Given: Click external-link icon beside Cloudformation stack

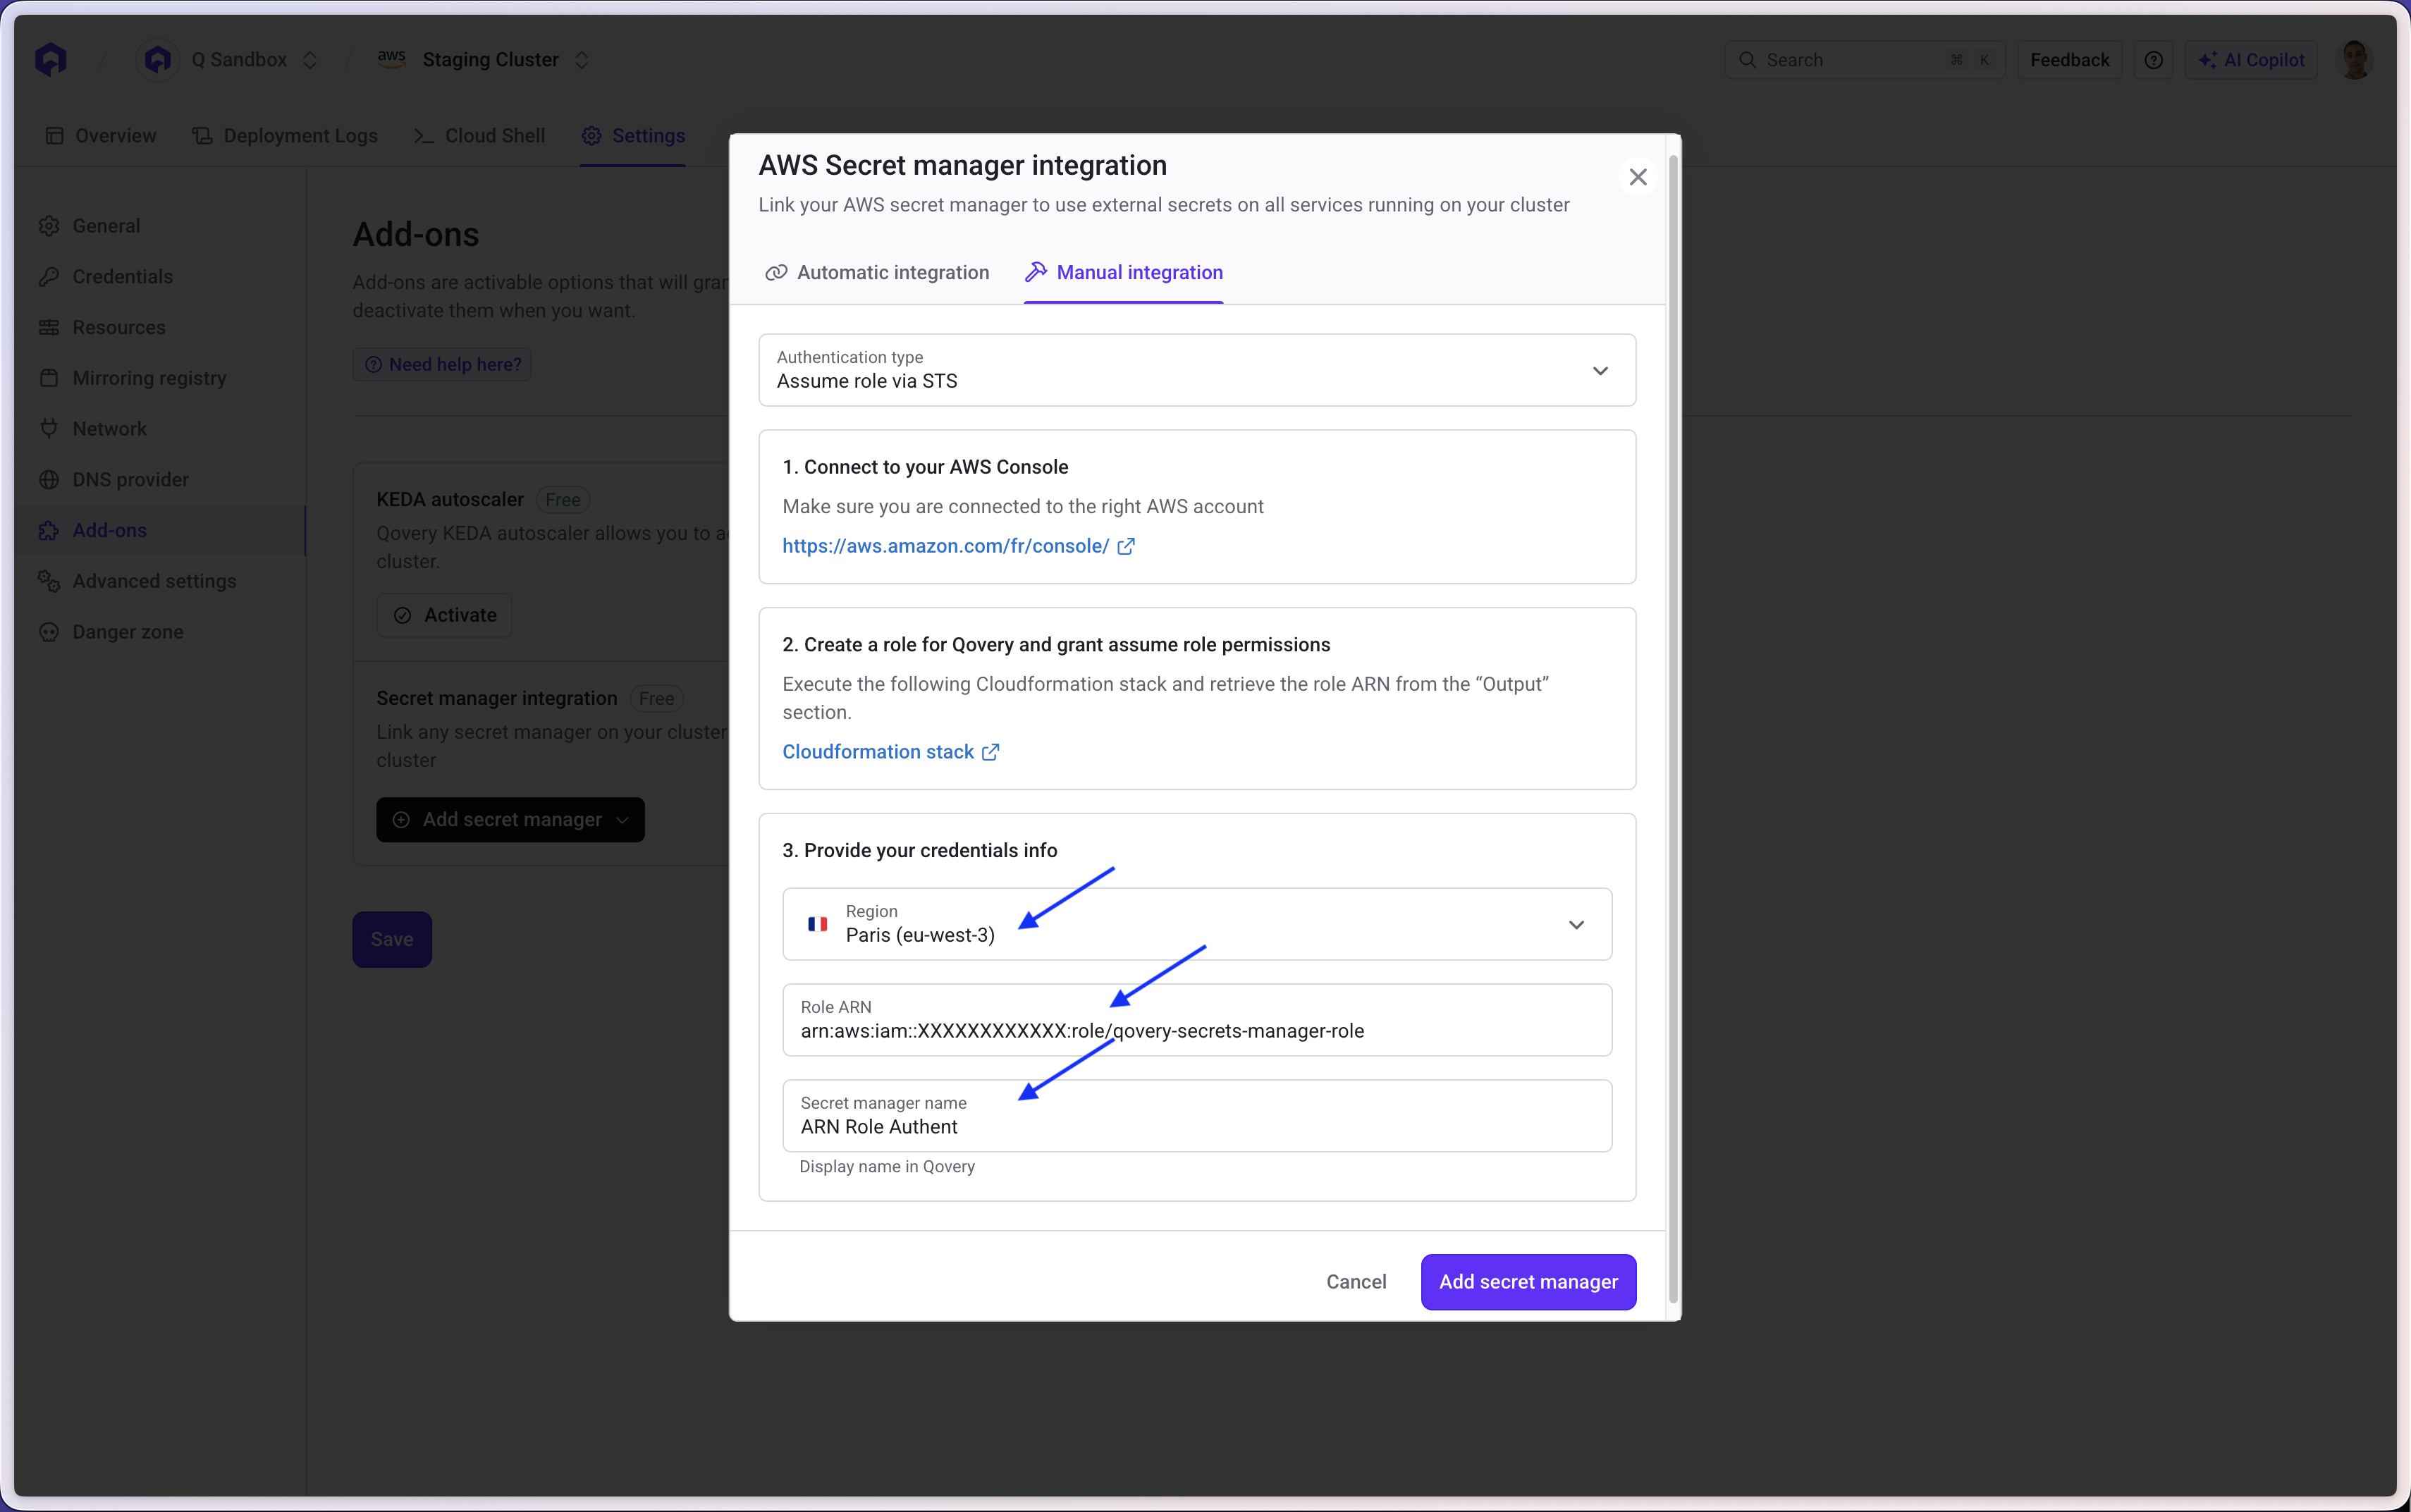Looking at the screenshot, I should (991, 752).
